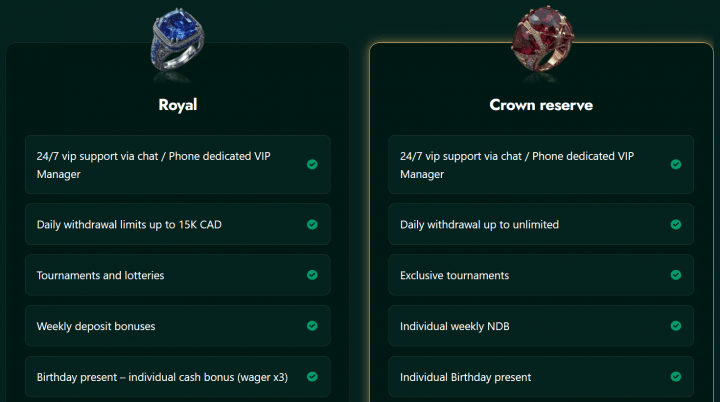Click checkmark beside Individual Birthday present

point(676,377)
